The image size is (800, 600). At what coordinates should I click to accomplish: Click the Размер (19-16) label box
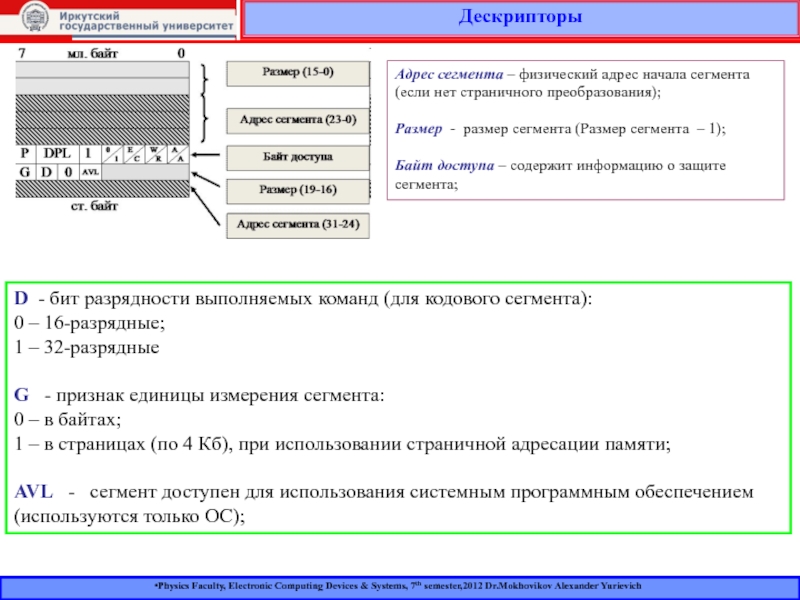coord(298,190)
